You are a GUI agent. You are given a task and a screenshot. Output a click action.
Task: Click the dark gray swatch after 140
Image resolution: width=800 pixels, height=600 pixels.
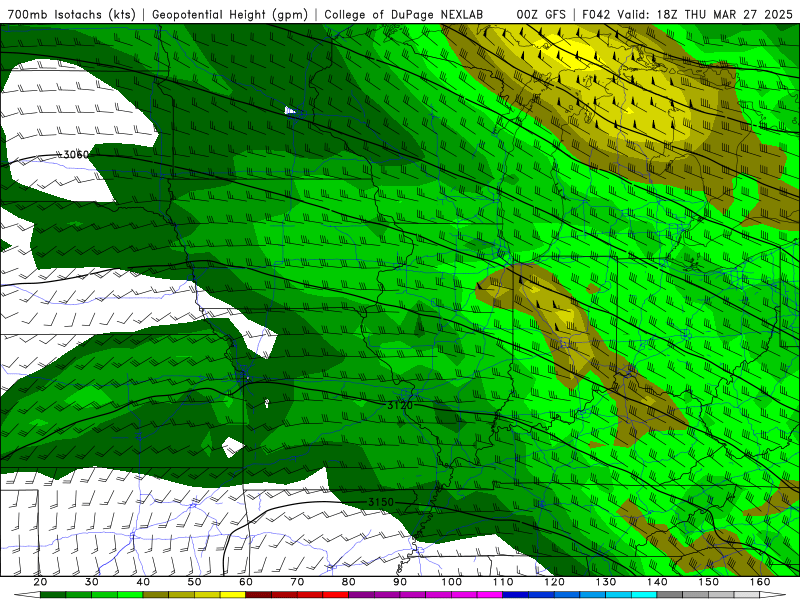point(670,595)
